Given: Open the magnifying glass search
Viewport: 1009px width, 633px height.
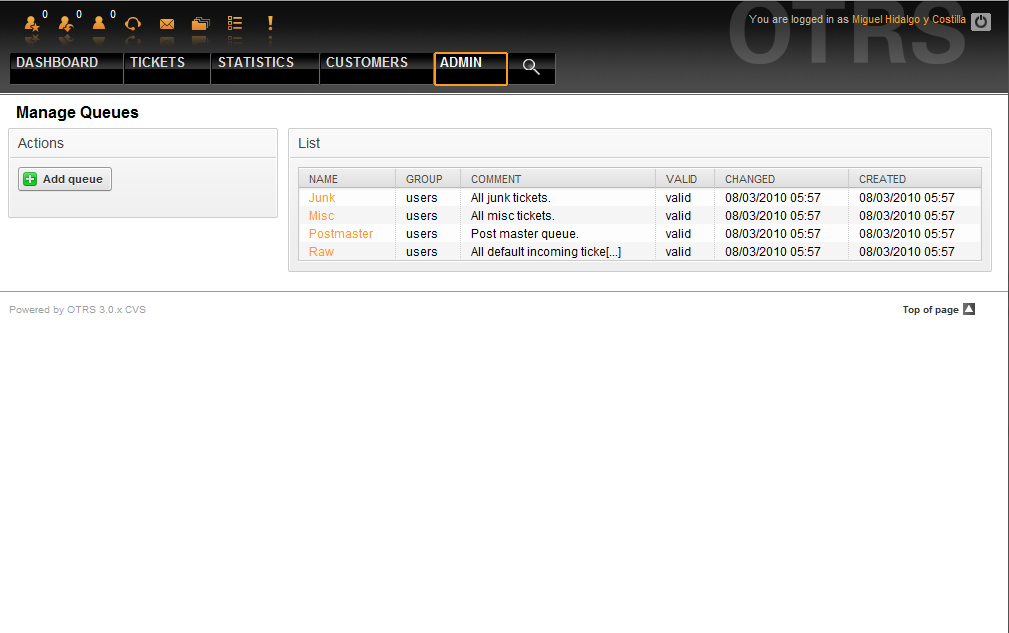Looking at the screenshot, I should (531, 67).
